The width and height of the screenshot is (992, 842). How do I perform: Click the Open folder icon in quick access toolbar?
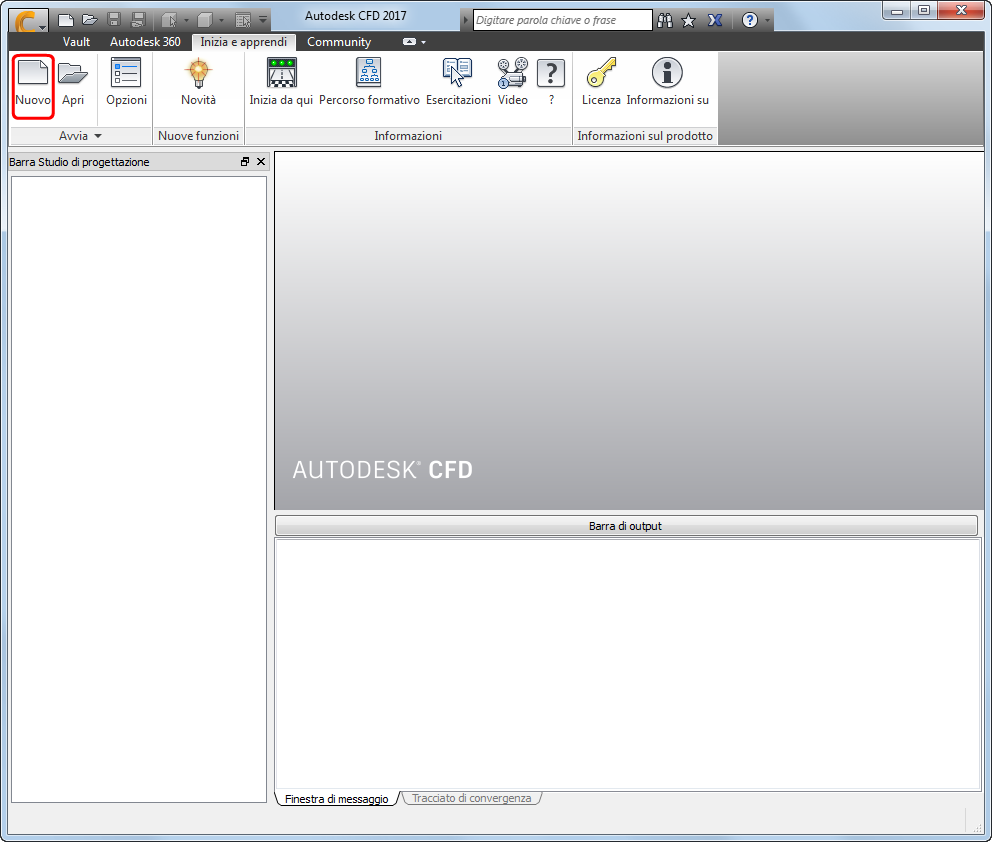90,20
